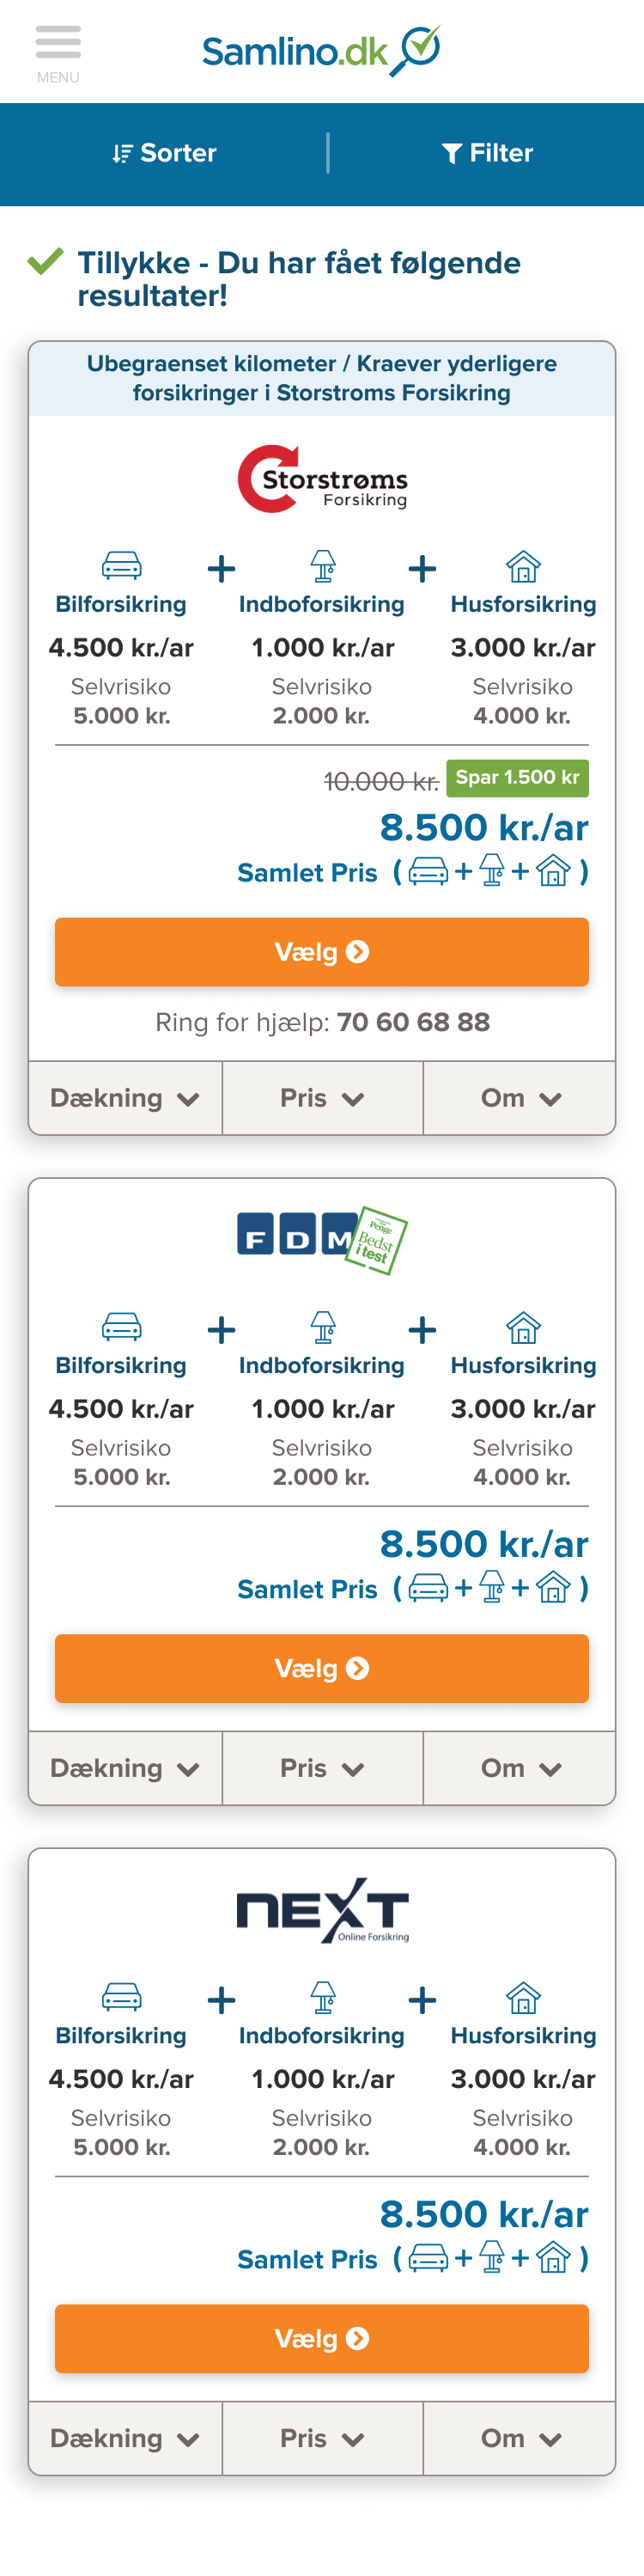Click the house icon in Storstrøms card
This screenshot has width=644, height=2576.
(523, 566)
